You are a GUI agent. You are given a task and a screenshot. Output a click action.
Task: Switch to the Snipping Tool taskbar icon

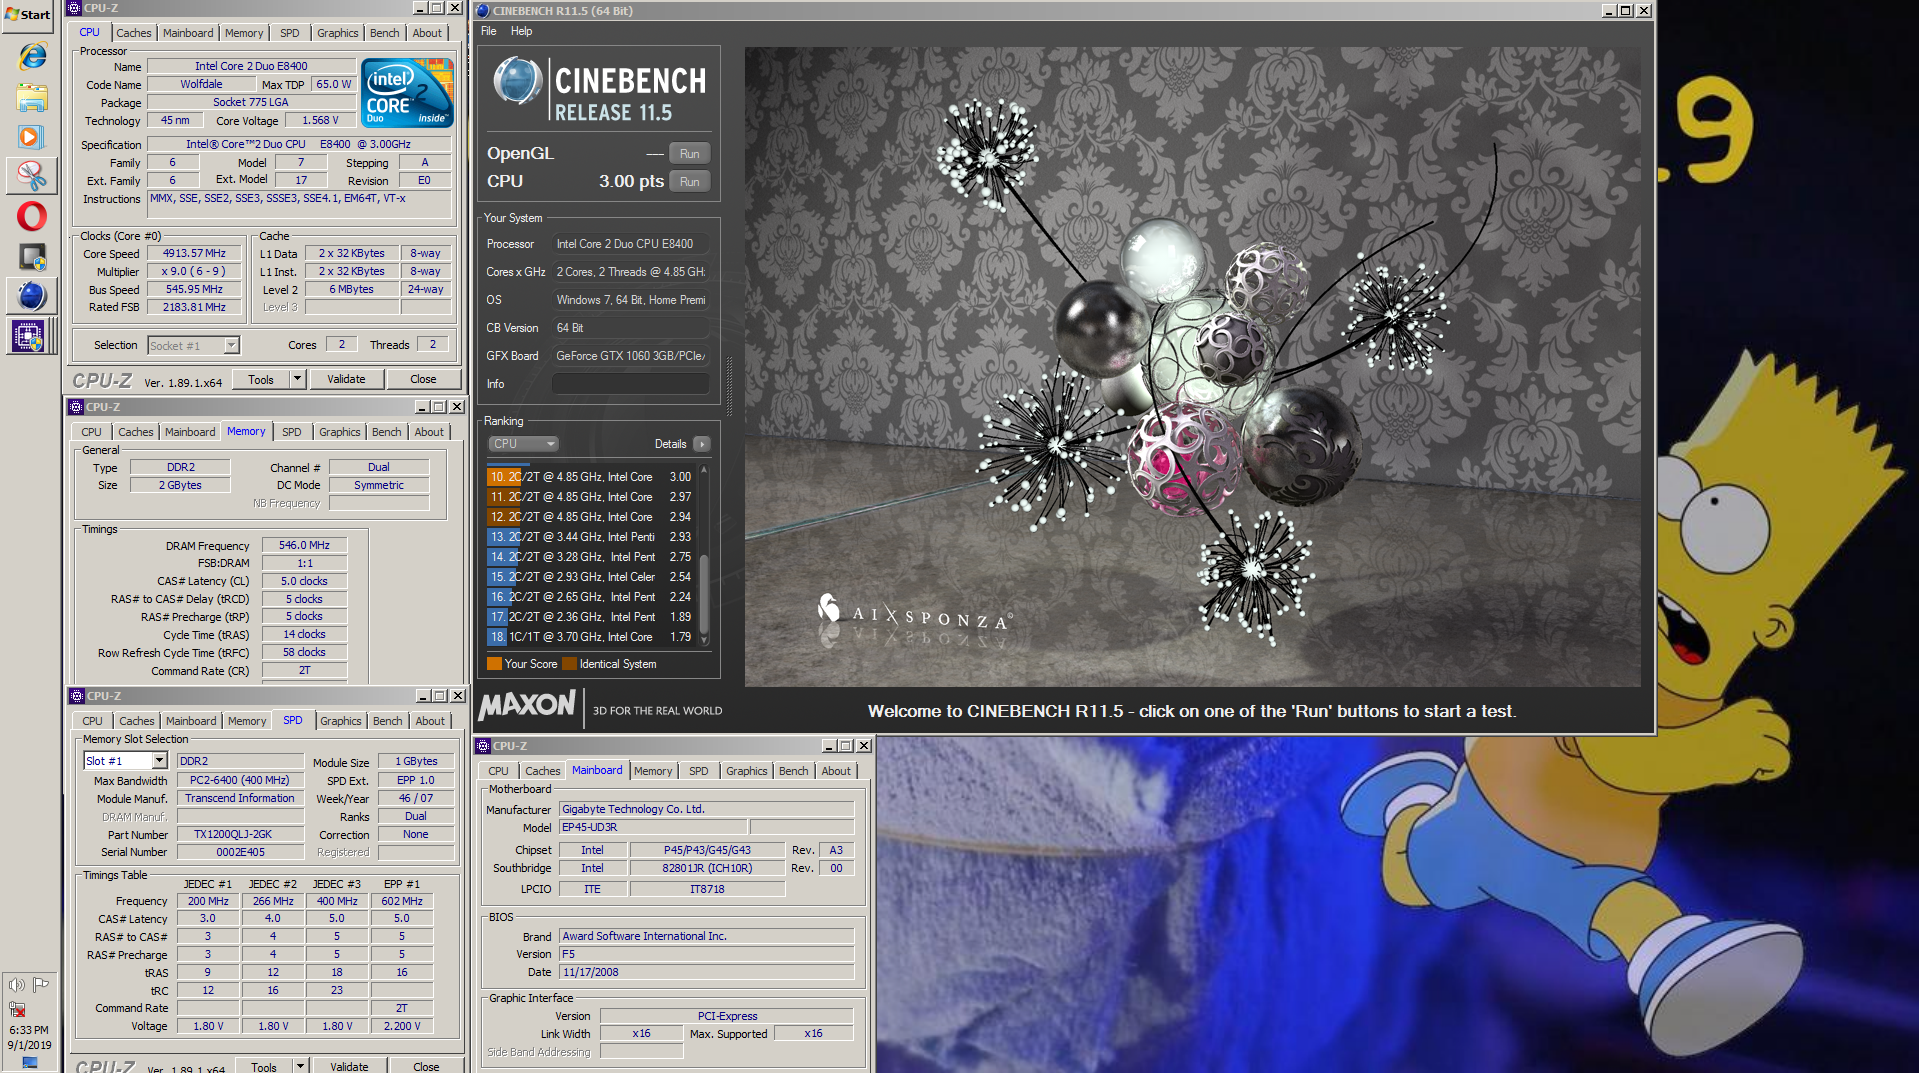coord(32,176)
